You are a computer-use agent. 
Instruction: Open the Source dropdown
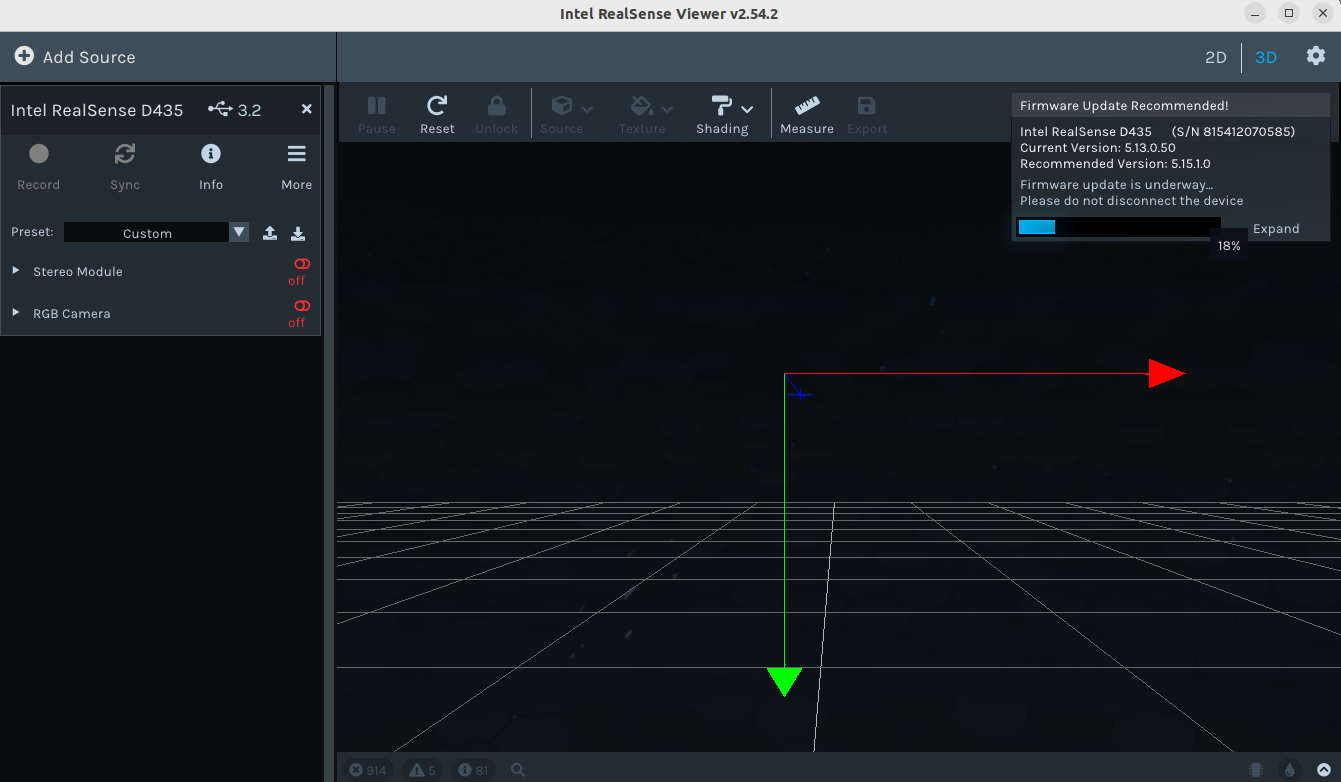(x=566, y=115)
